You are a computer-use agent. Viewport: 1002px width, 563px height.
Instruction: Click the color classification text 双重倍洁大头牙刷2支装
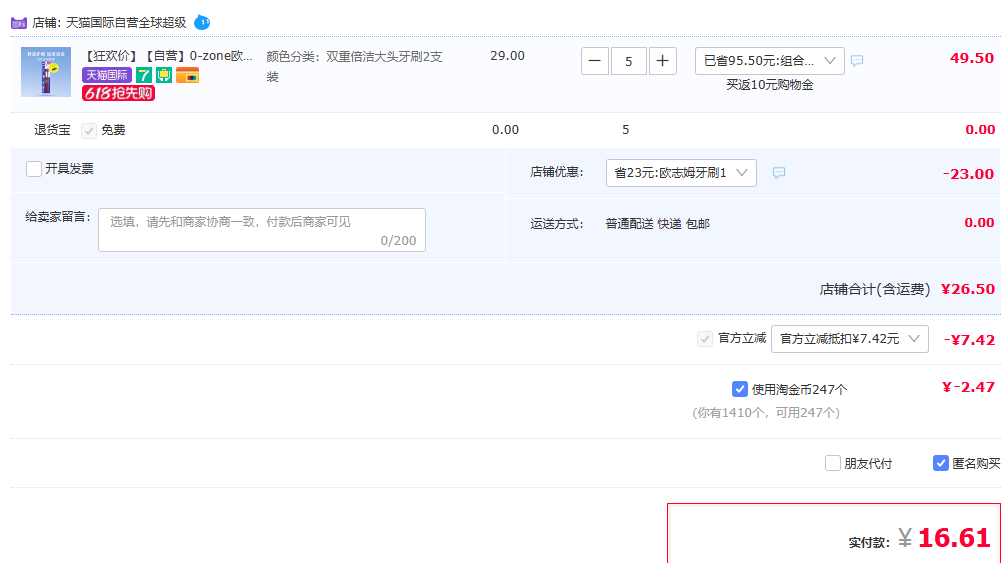pyautogui.click(x=354, y=66)
